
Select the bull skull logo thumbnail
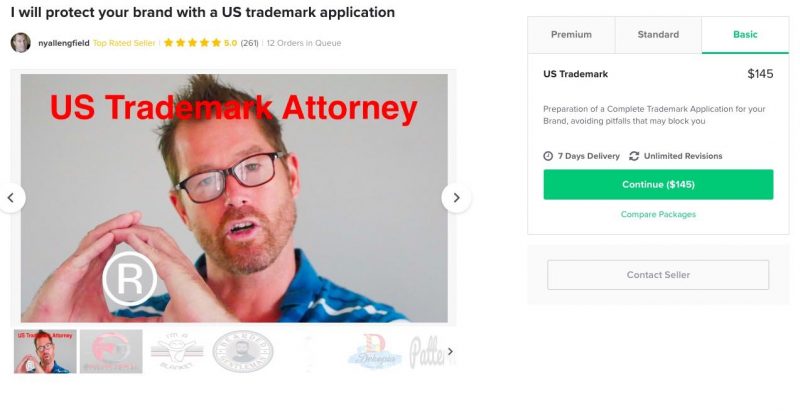coord(177,351)
